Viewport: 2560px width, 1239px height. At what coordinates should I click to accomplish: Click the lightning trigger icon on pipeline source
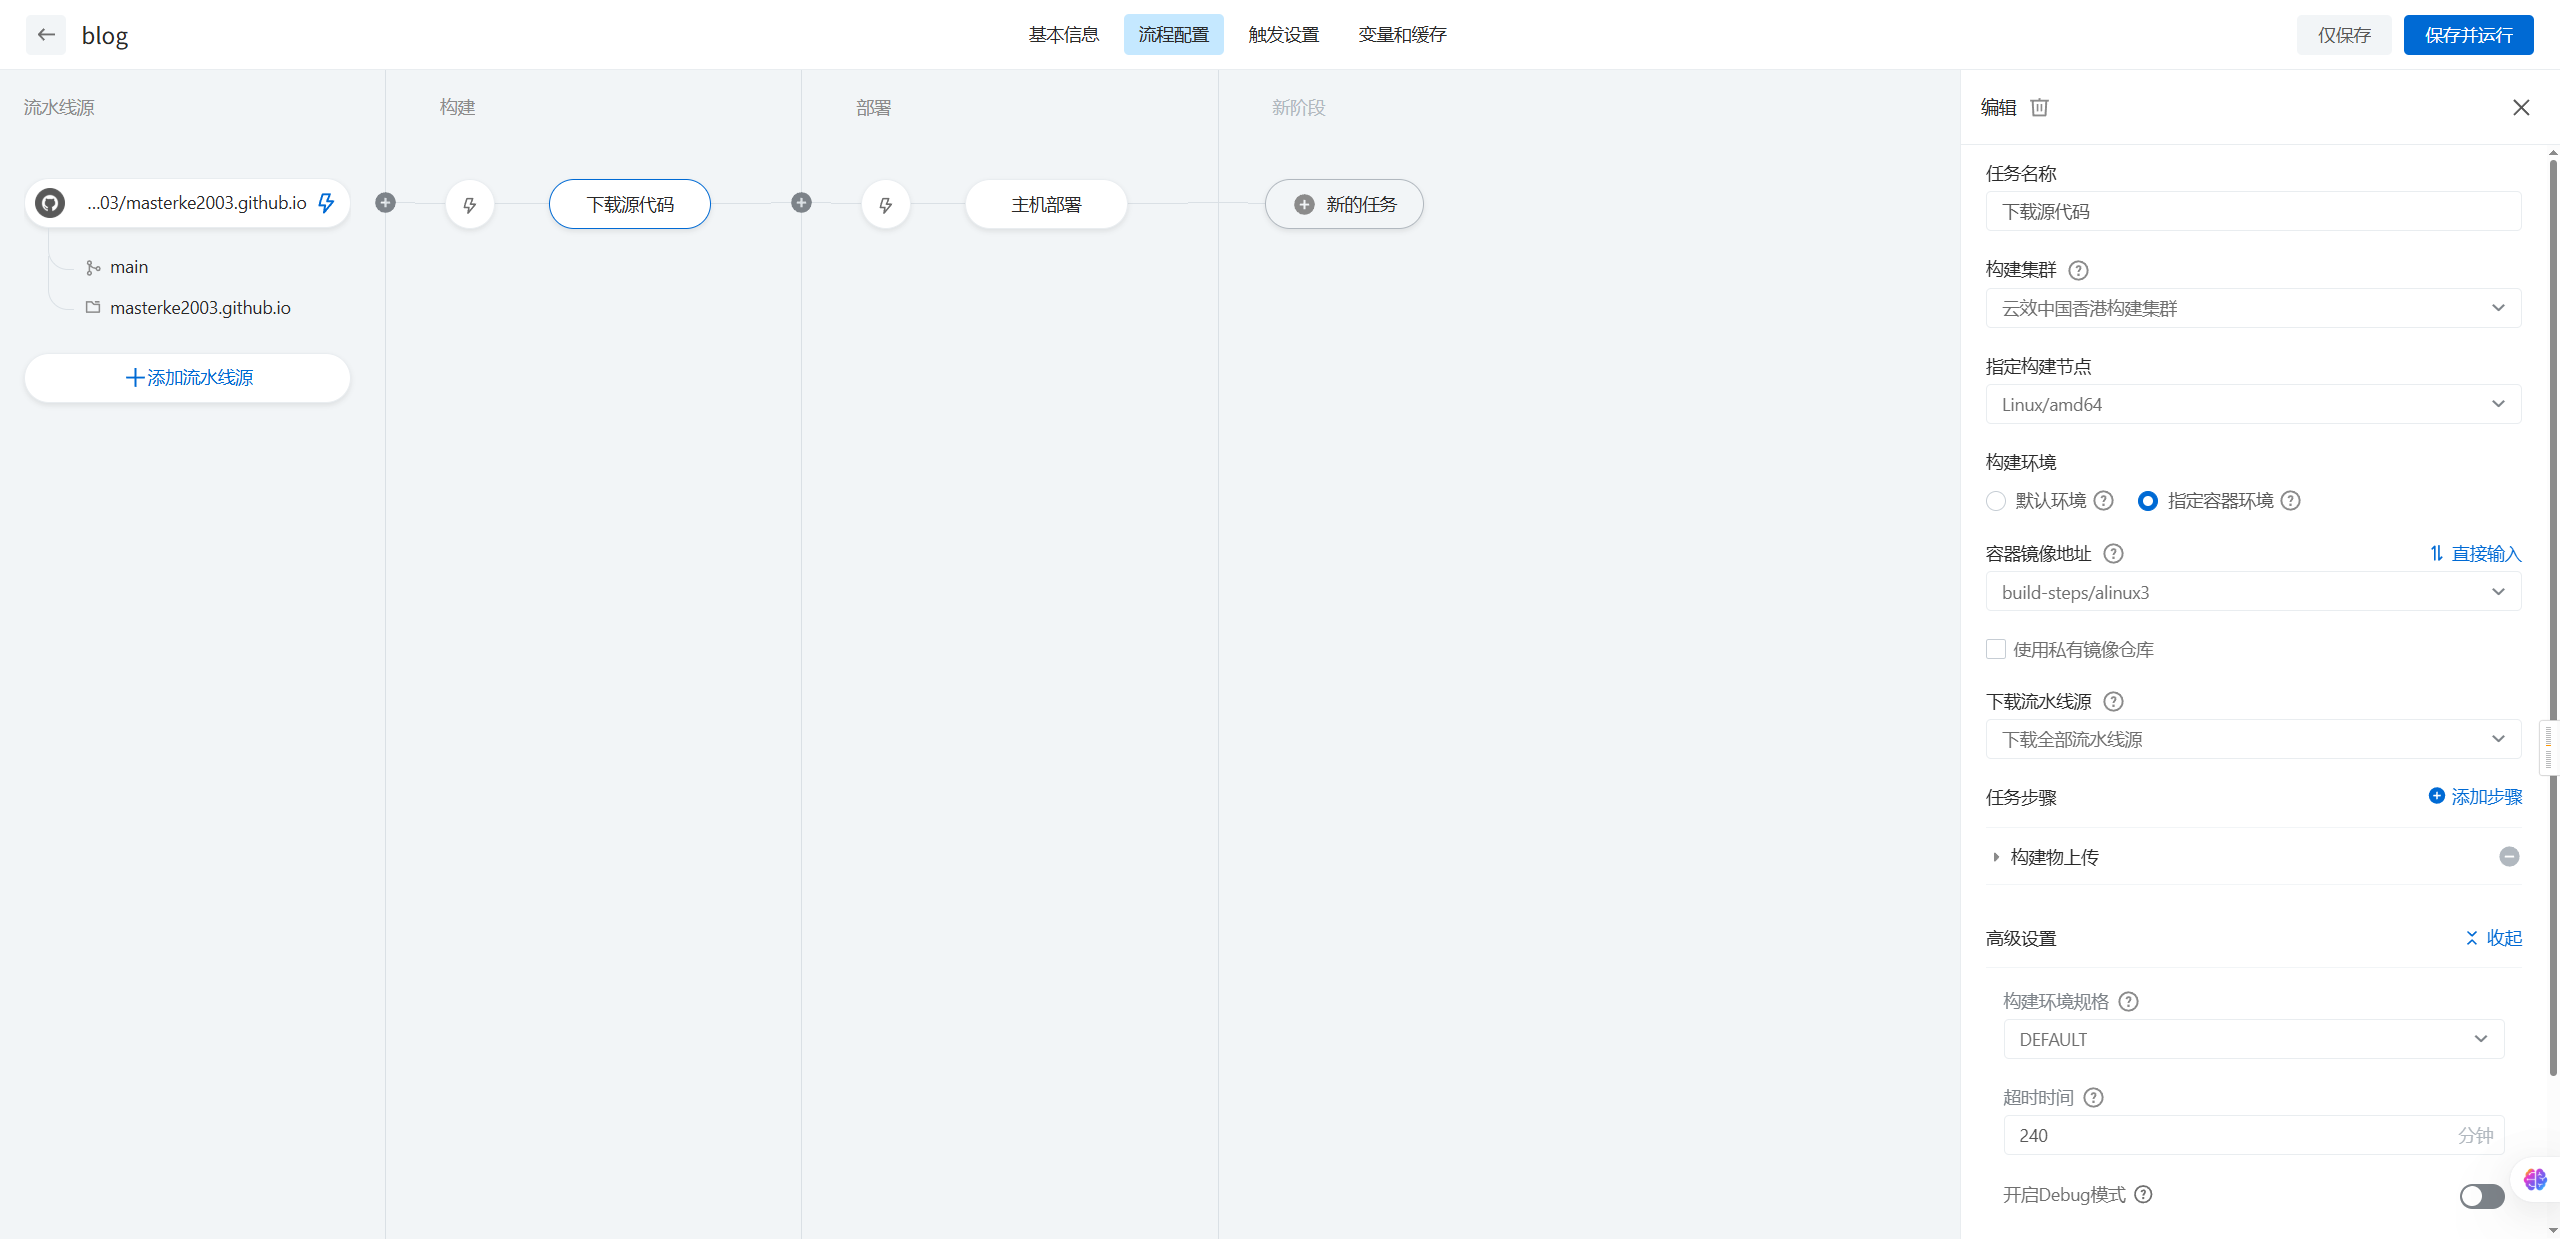coord(326,203)
